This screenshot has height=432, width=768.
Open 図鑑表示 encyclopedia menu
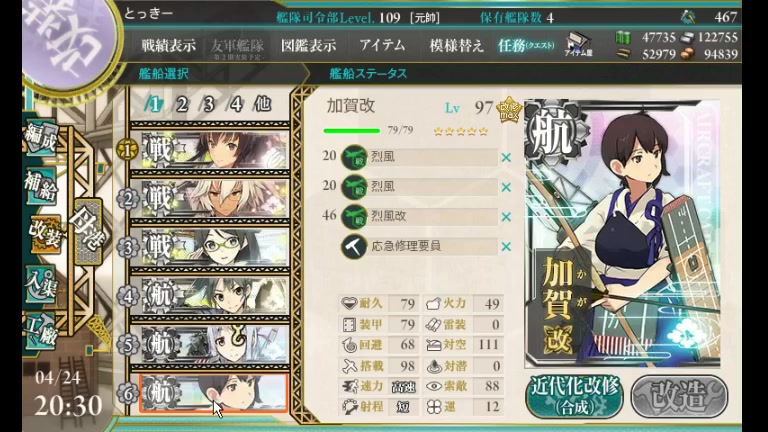[x=309, y=46]
